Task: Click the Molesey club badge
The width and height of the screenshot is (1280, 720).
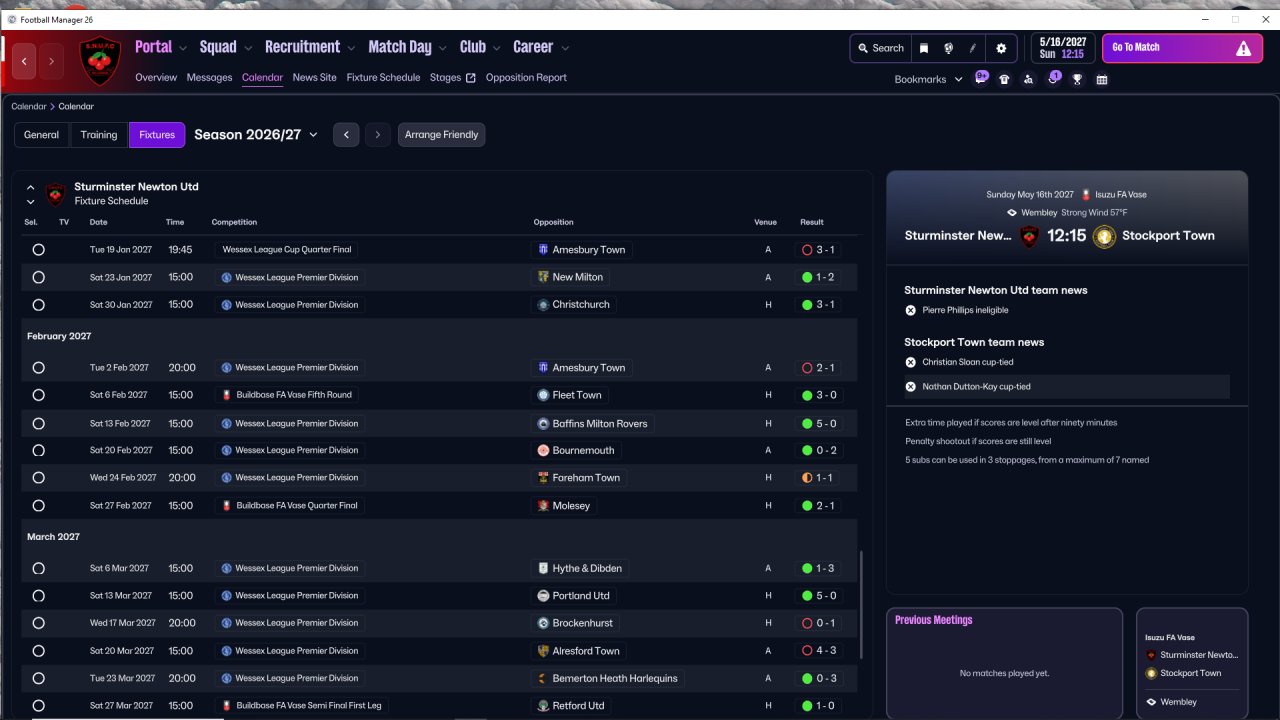Action: 543,506
